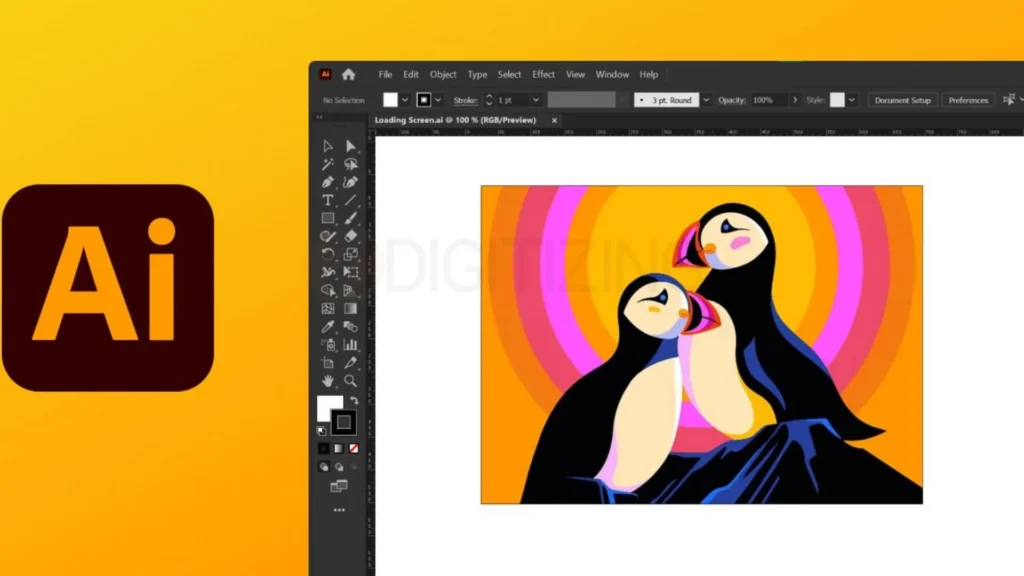The image size is (1024, 576).
Task: Select the Artboard tool
Action: [x=328, y=362]
